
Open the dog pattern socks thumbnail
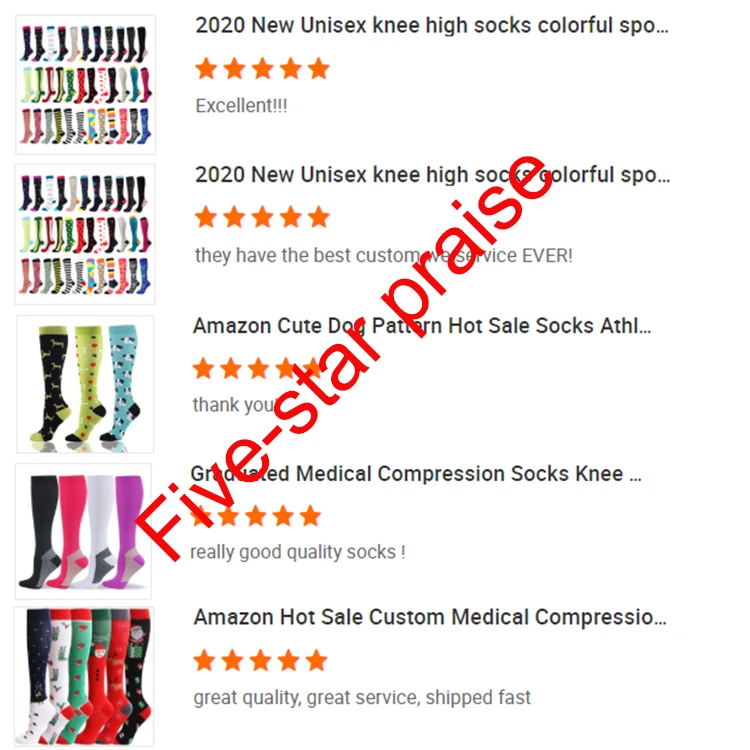(x=85, y=384)
